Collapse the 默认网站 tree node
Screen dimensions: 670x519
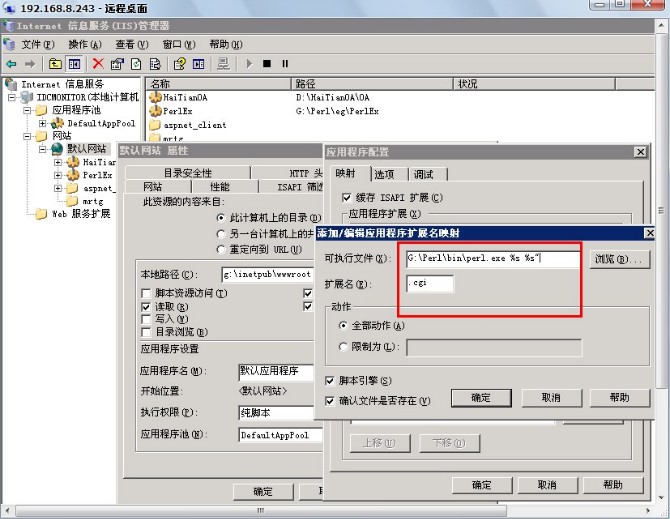(44, 149)
